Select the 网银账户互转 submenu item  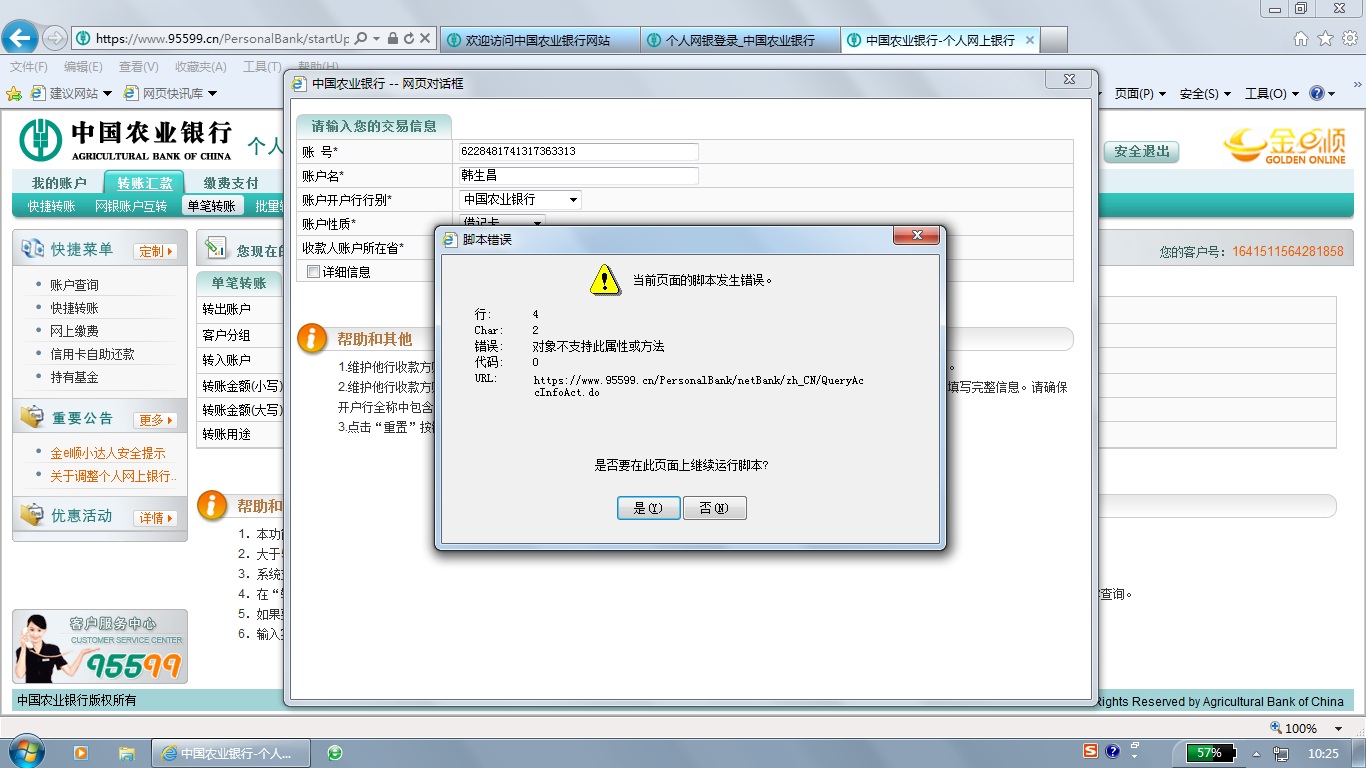(131, 206)
